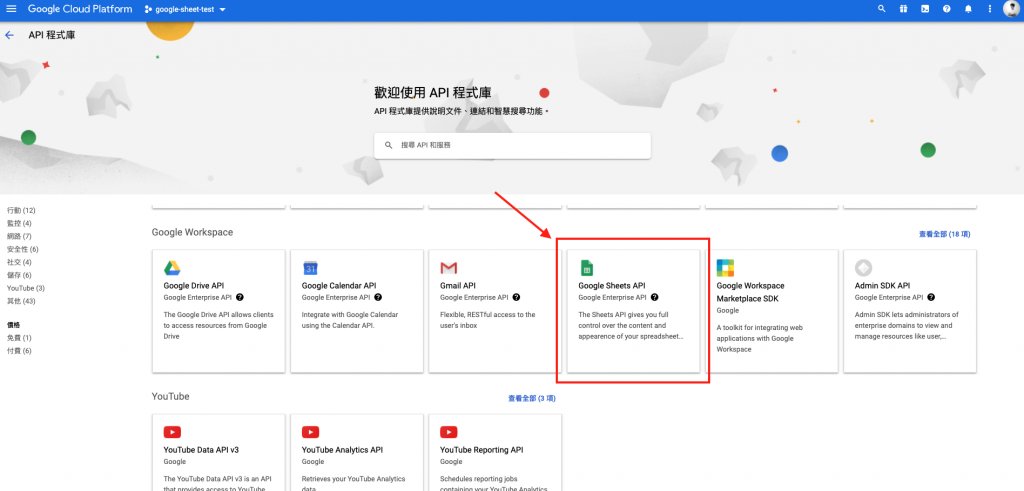Click info icon beside Google Drive Enterprise API
The height and width of the screenshot is (491, 1024).
[x=240, y=297]
